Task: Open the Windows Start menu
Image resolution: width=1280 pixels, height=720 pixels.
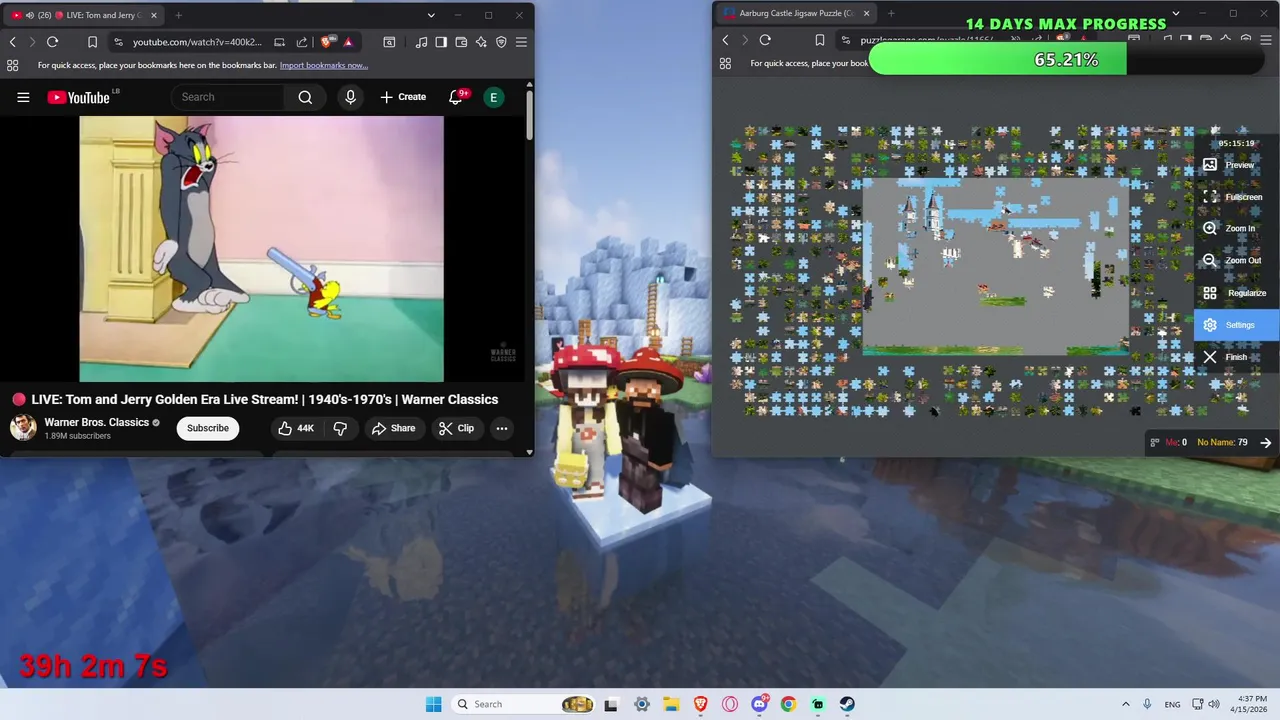Action: point(433,704)
